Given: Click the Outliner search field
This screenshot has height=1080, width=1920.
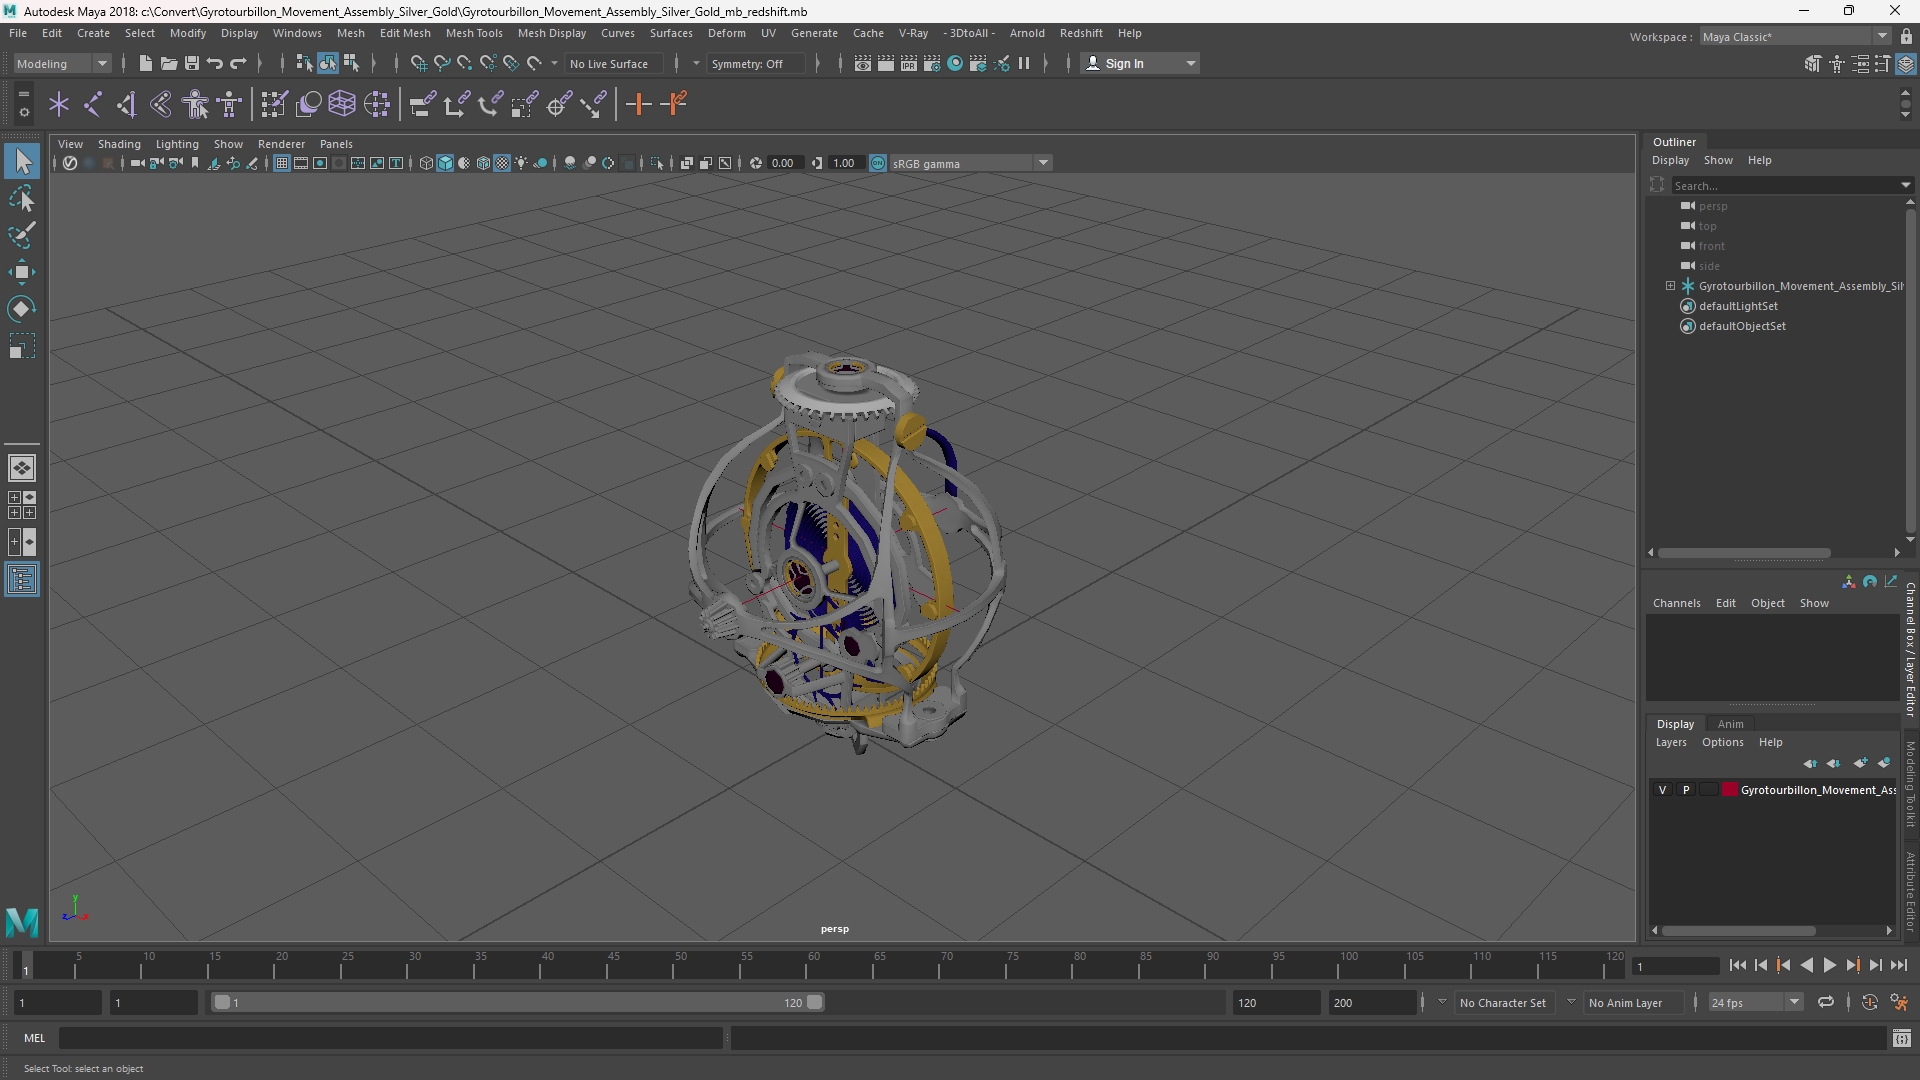Looking at the screenshot, I should (x=1784, y=185).
